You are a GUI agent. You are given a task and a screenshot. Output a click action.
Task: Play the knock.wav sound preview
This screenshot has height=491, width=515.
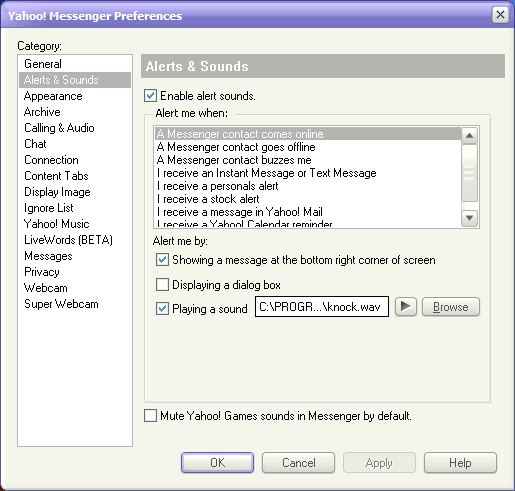click(x=406, y=307)
